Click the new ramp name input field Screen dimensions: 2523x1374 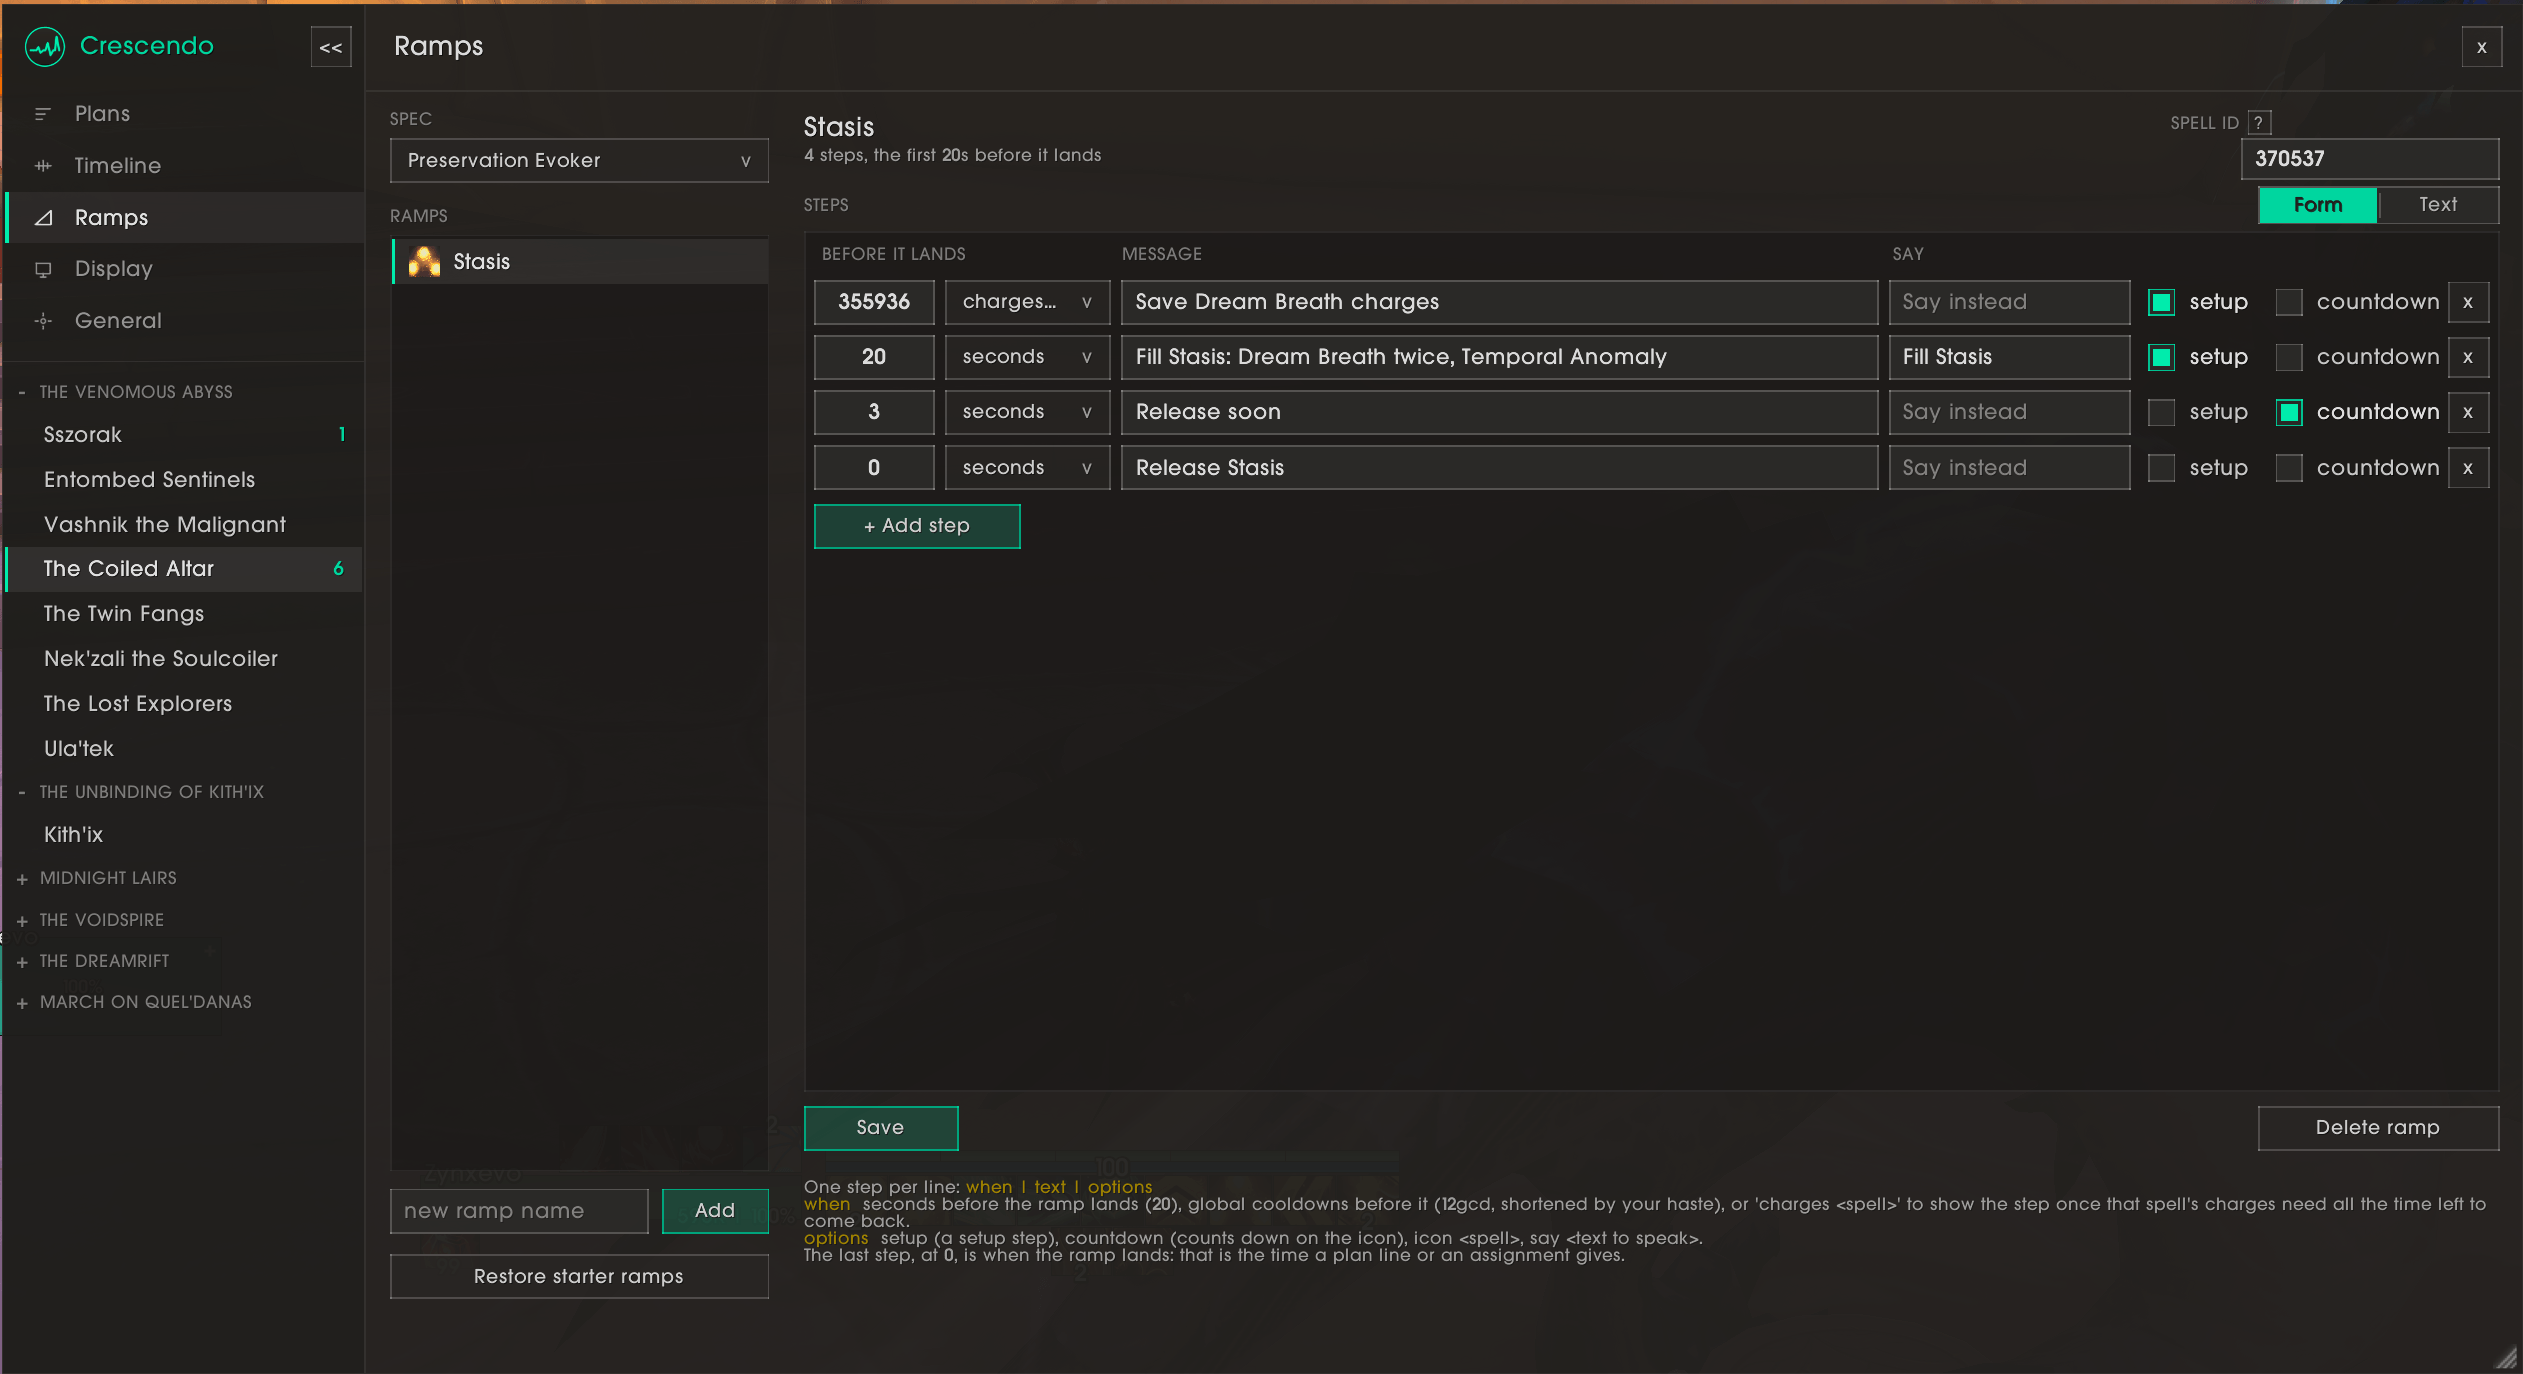coord(519,1211)
